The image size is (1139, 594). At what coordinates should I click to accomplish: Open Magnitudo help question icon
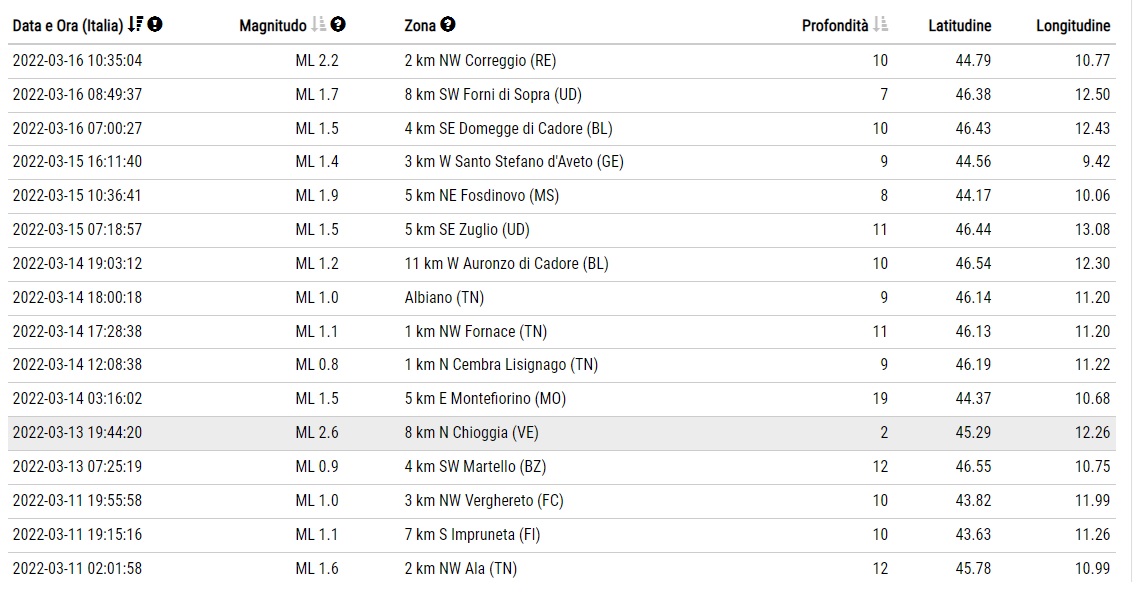pos(339,25)
